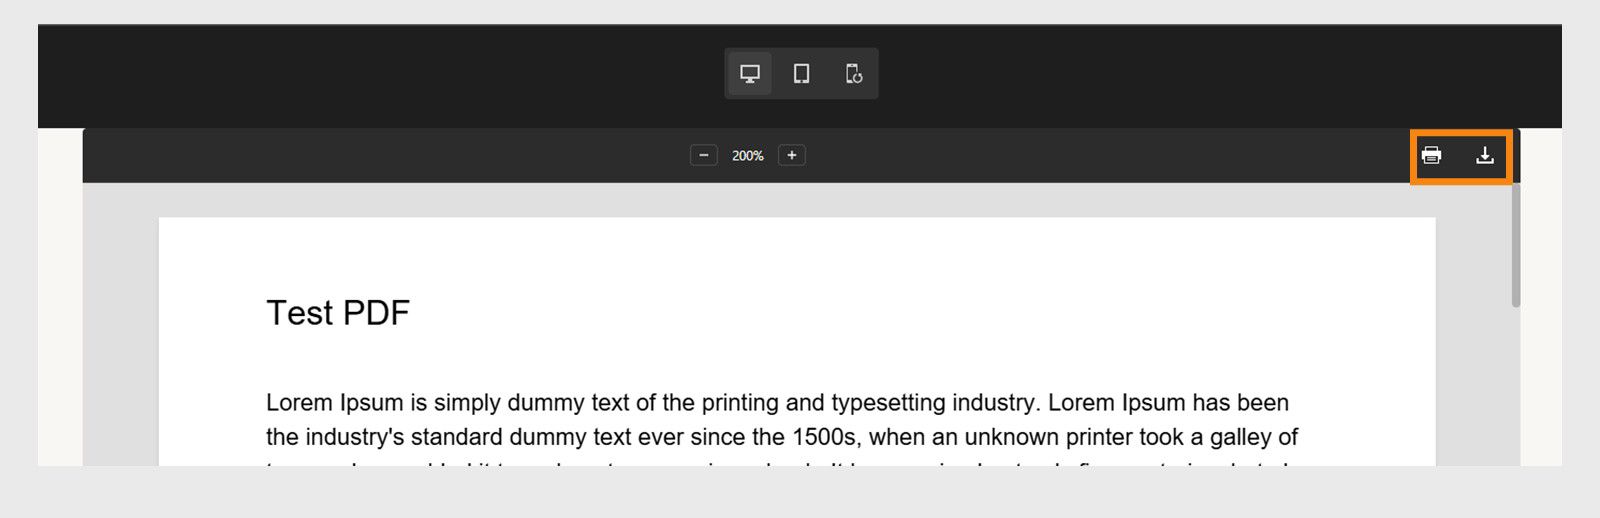Zoom in with the plus button

(x=792, y=155)
